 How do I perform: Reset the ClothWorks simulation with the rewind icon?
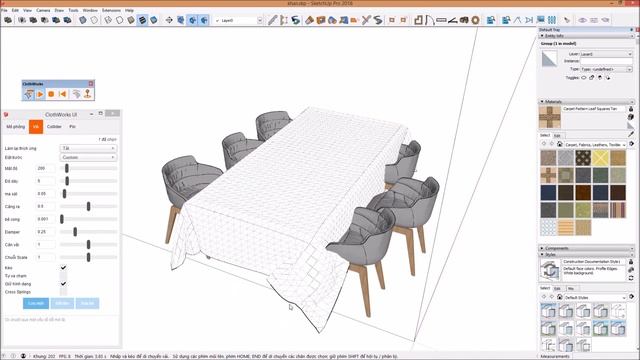pyautogui.click(x=62, y=94)
